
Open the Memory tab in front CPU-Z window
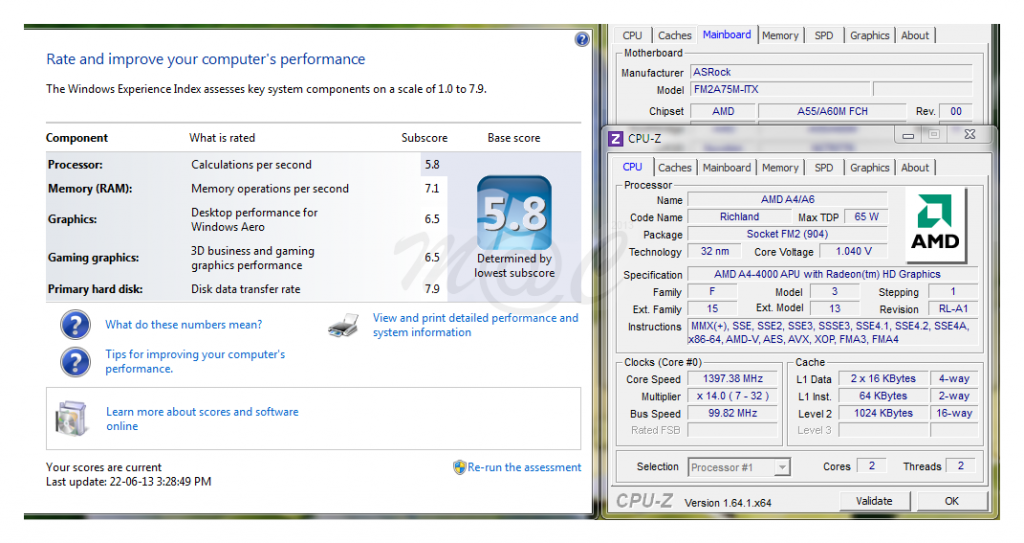coord(780,168)
